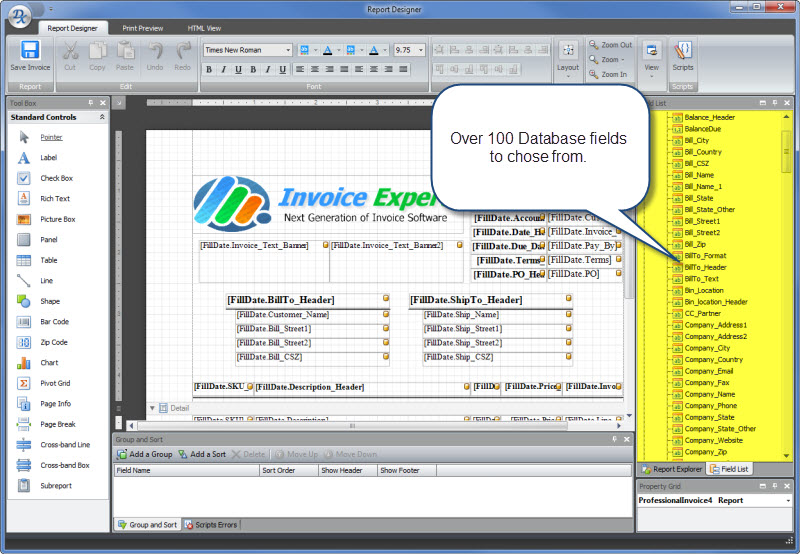The height and width of the screenshot is (554, 800).
Task: Collapse the Detail band
Action: 152,408
